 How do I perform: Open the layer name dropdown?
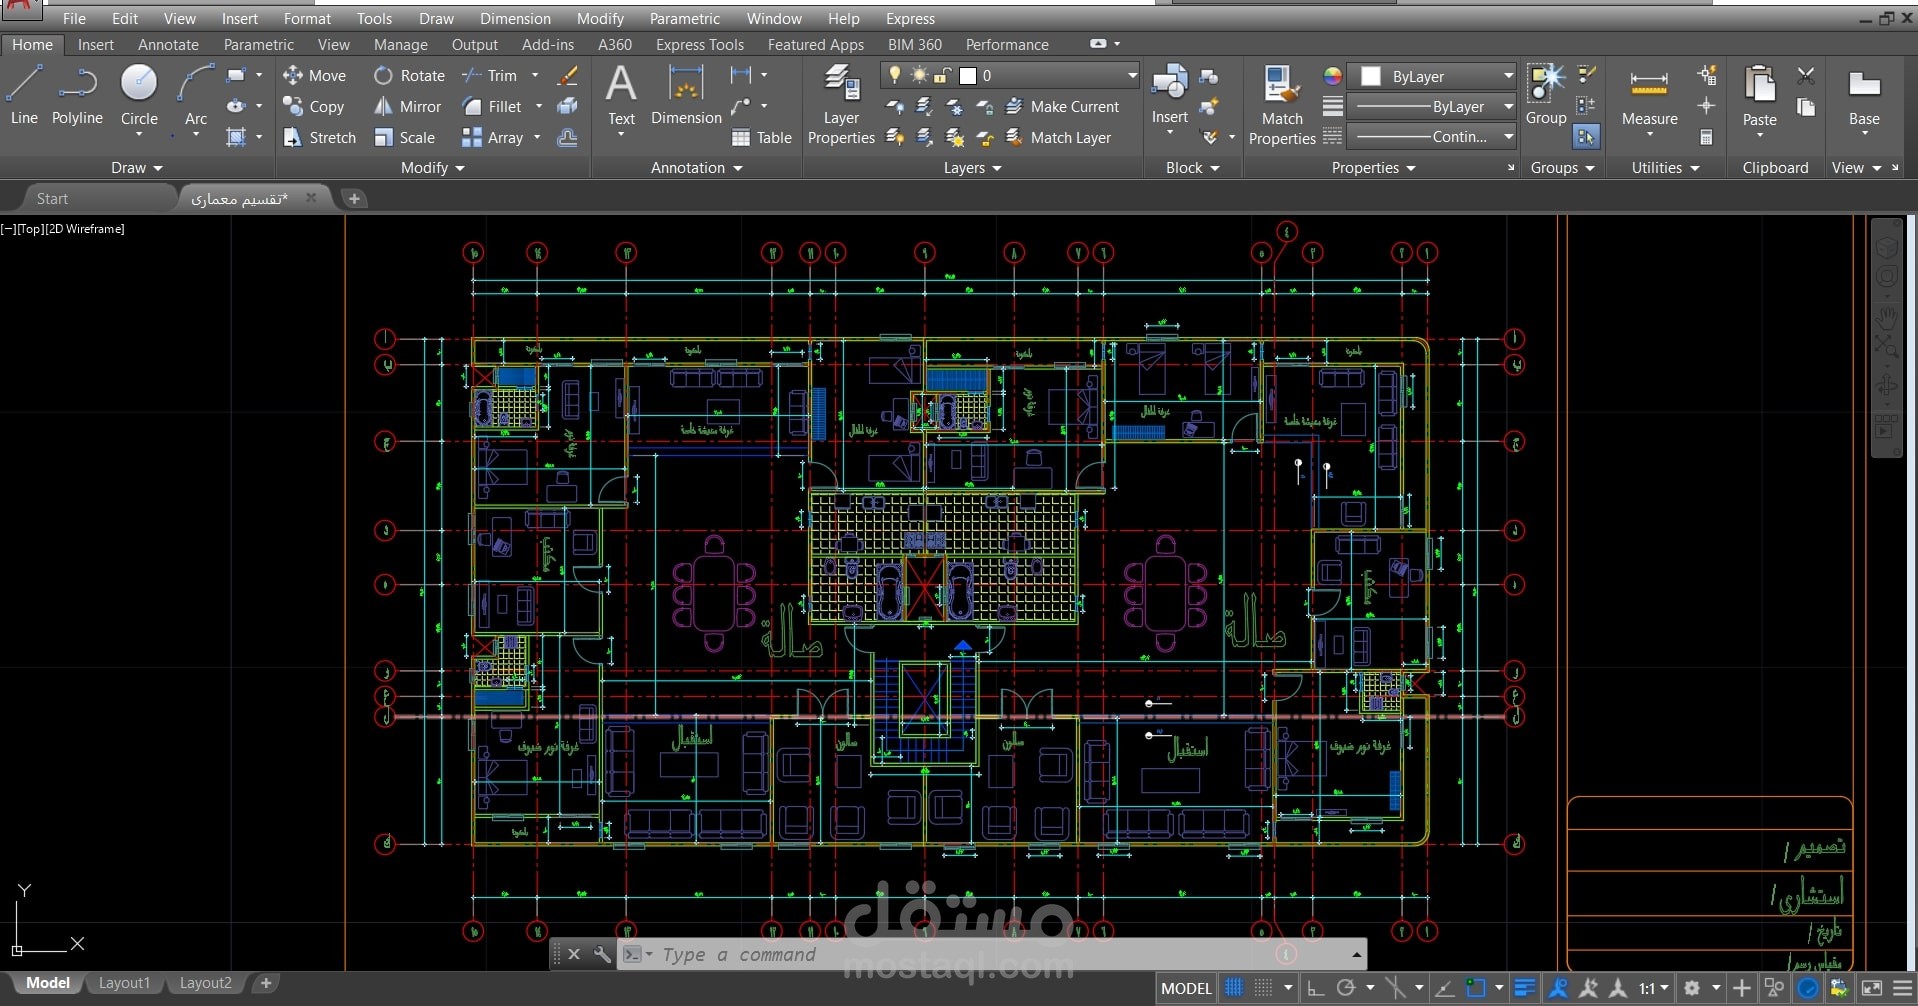[x=1131, y=75]
